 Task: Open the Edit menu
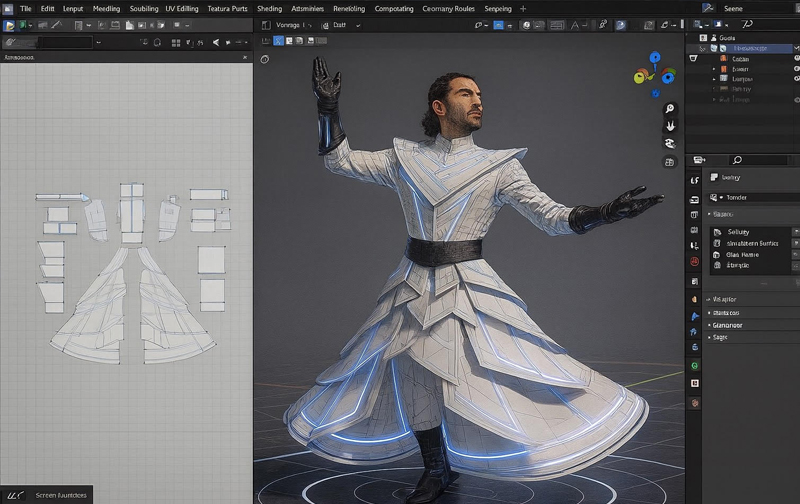[x=47, y=9]
